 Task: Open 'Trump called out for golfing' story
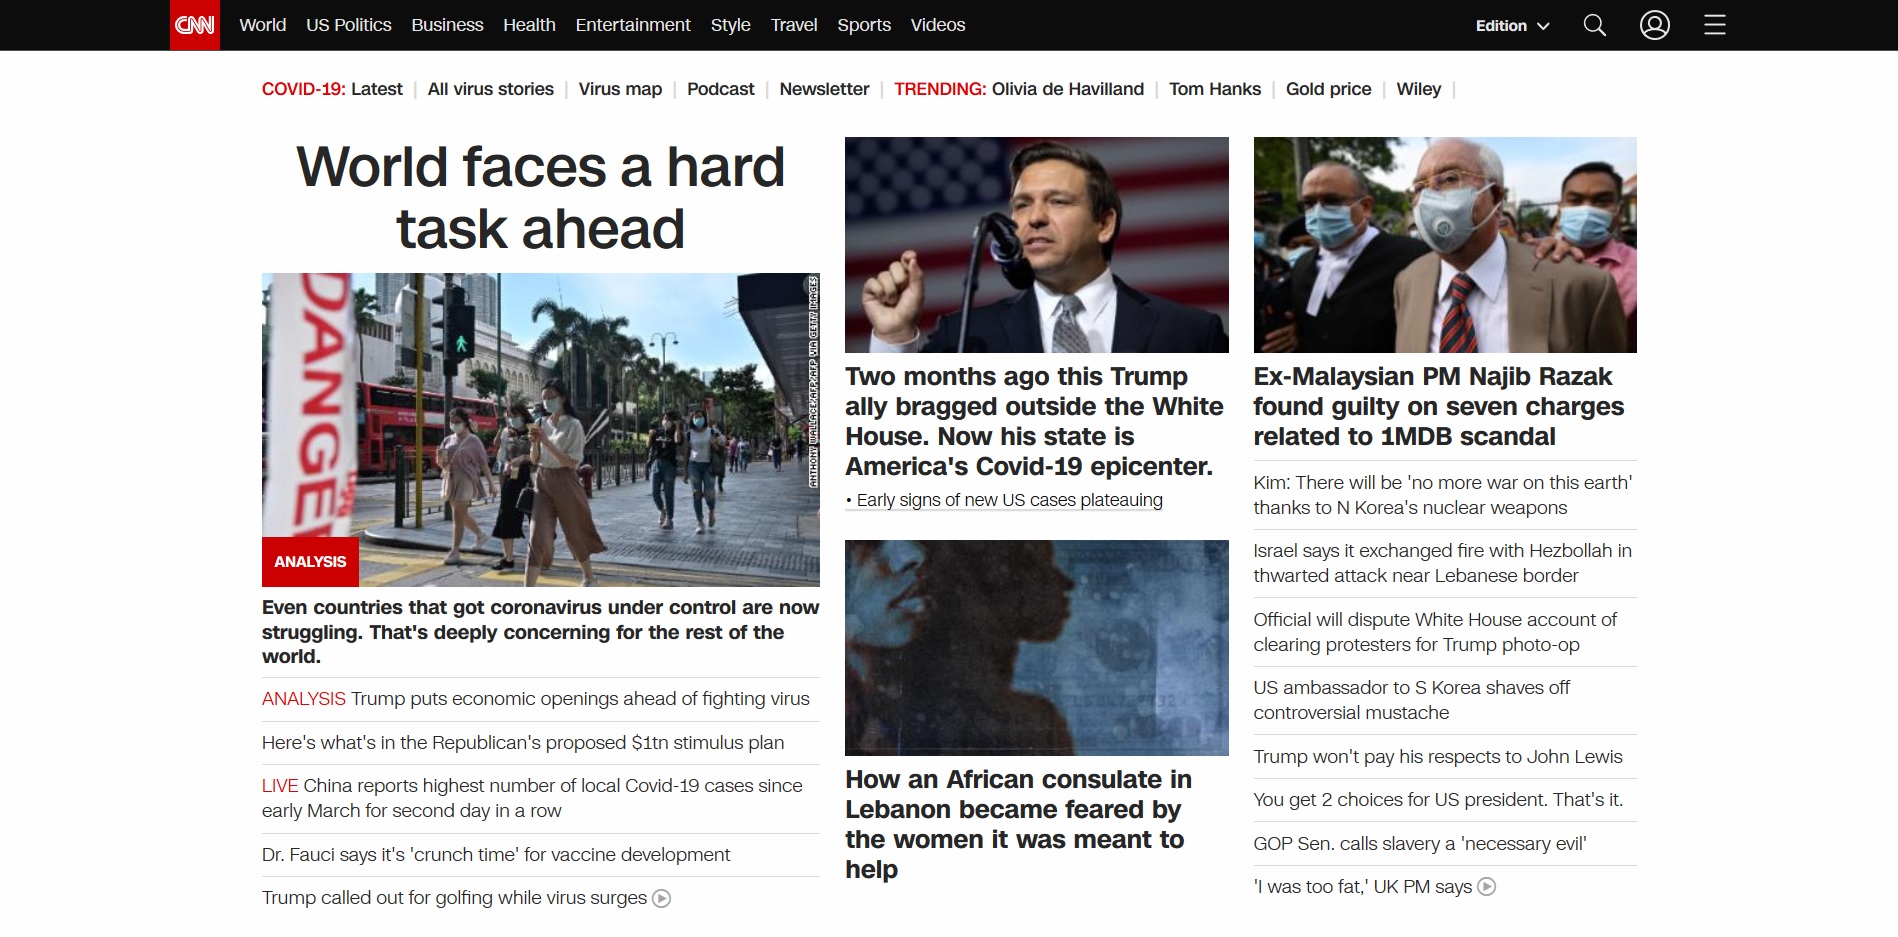(454, 898)
